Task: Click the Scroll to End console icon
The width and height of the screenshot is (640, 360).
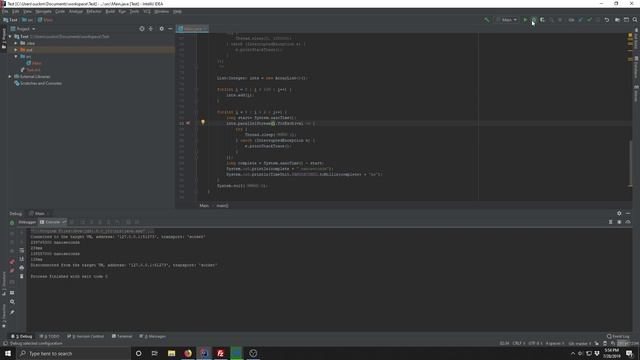Action: point(22,259)
